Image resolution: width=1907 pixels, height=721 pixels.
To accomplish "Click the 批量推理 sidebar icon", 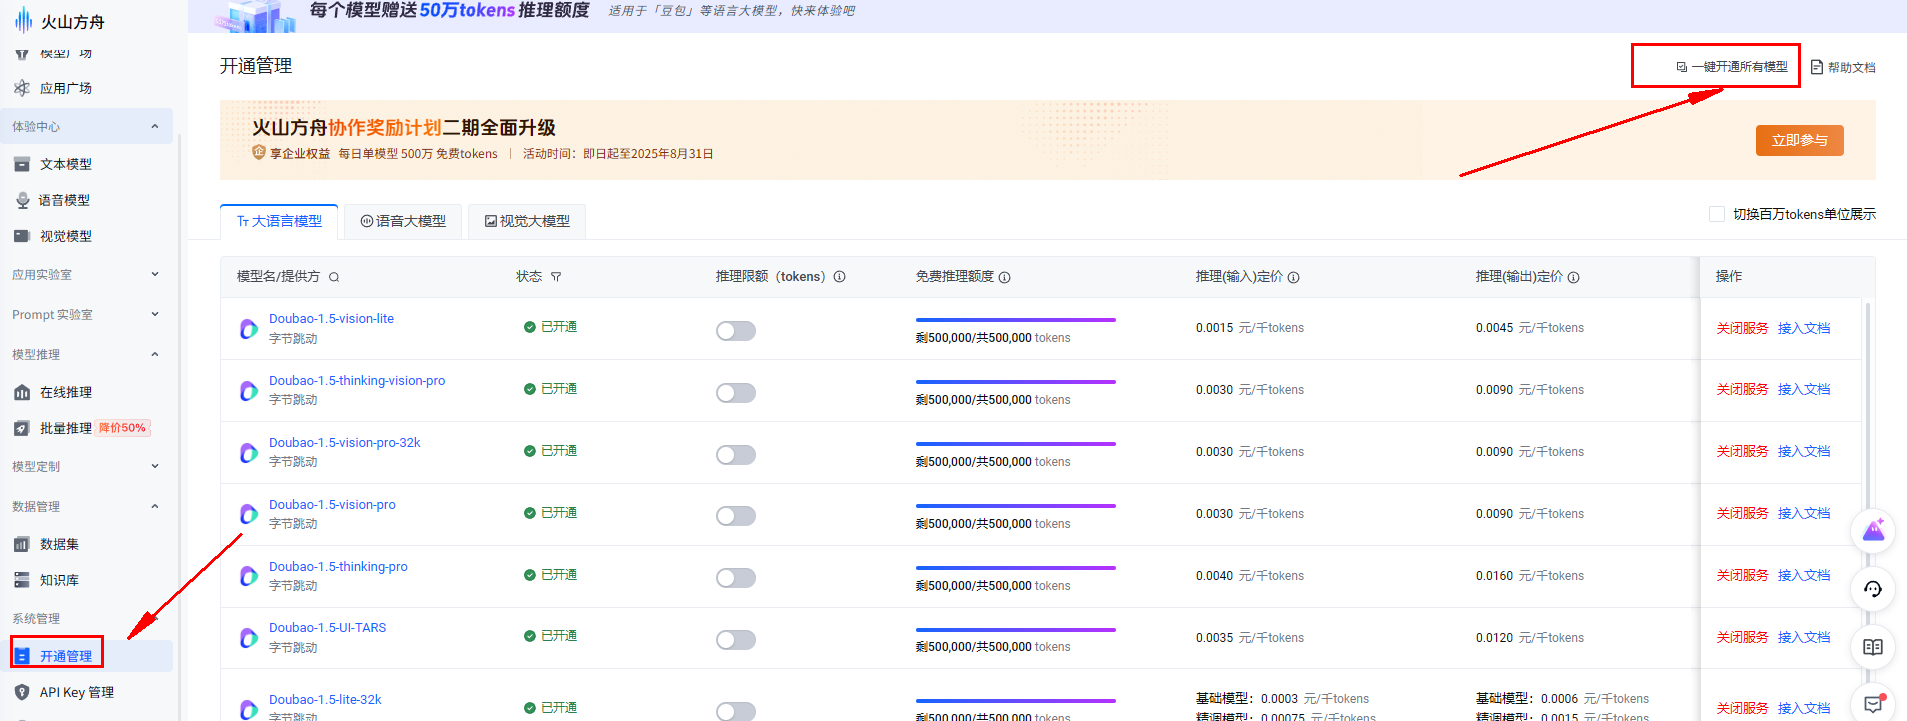I will [22, 428].
